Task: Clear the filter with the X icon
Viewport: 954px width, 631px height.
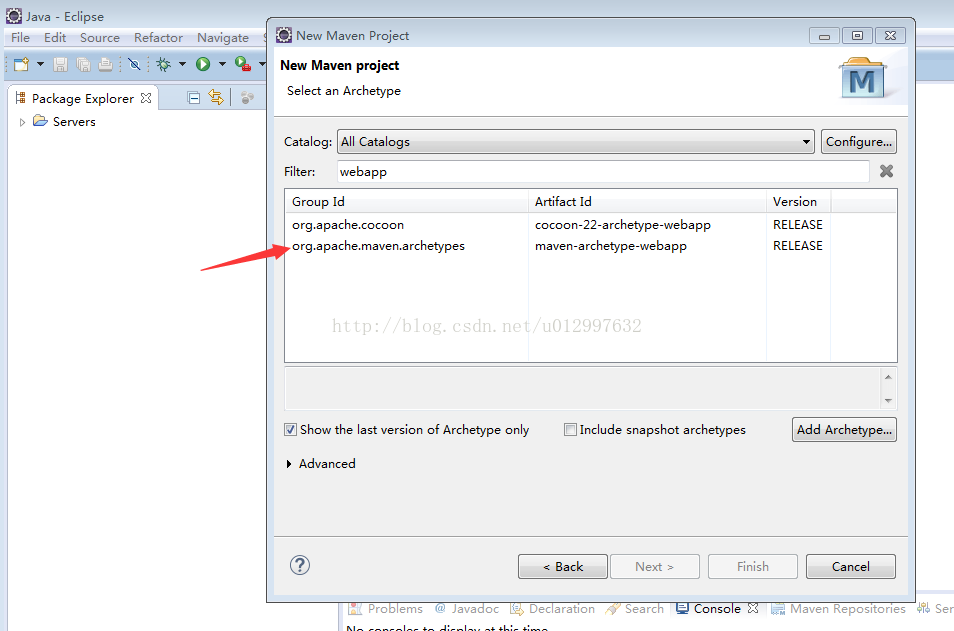Action: [x=886, y=172]
